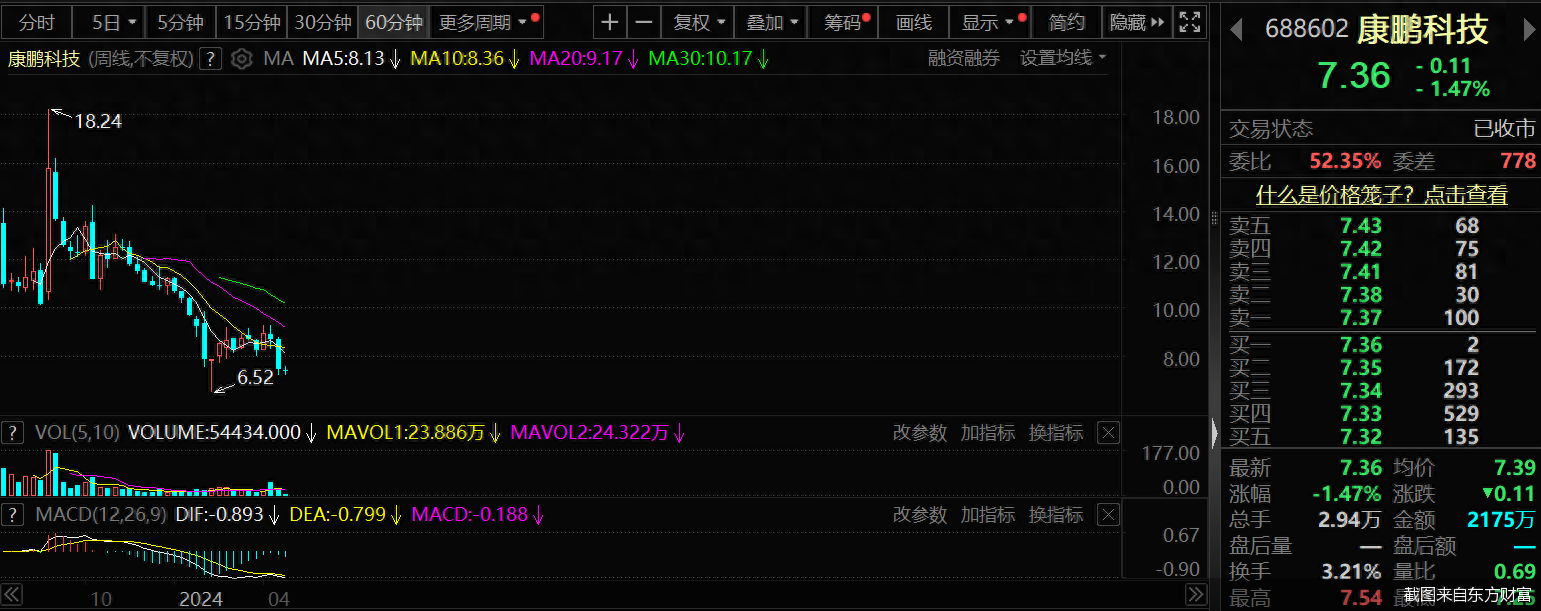This screenshot has width=1541, height=611.
Task: Open the 叠加 overlay dropdown
Action: 772,21
